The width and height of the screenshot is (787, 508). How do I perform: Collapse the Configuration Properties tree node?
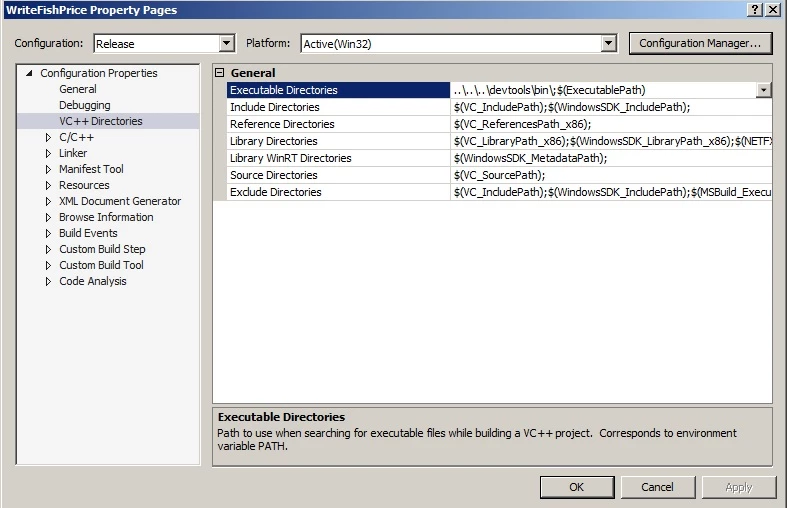pos(29,73)
